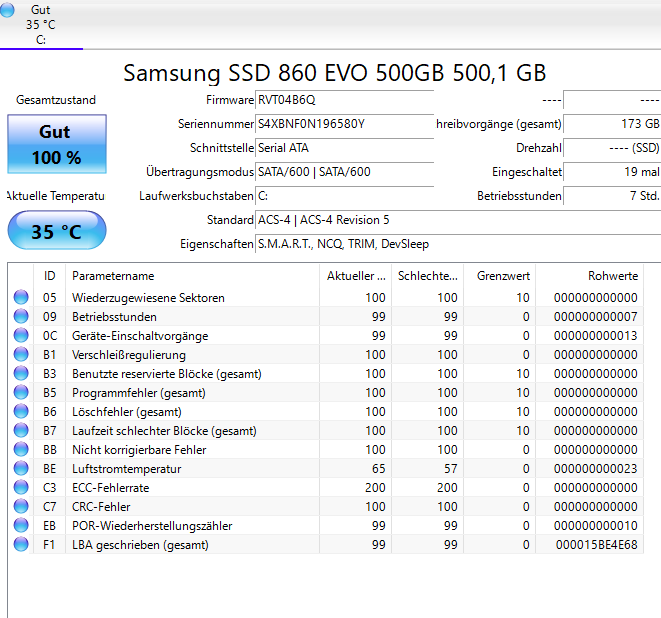Image resolution: width=661 pixels, height=618 pixels.
Task: Click the Gesamtzustand label
Action: (x=56, y=100)
